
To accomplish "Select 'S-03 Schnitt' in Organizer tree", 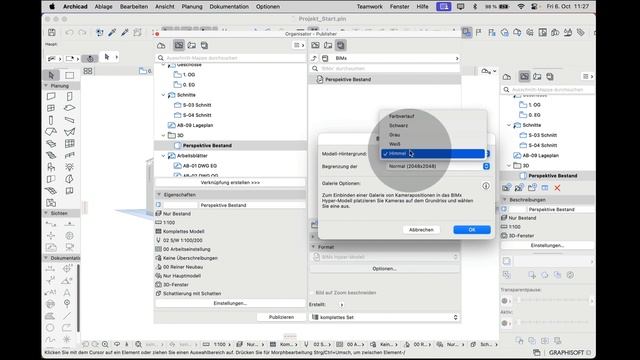I will coord(197,105).
